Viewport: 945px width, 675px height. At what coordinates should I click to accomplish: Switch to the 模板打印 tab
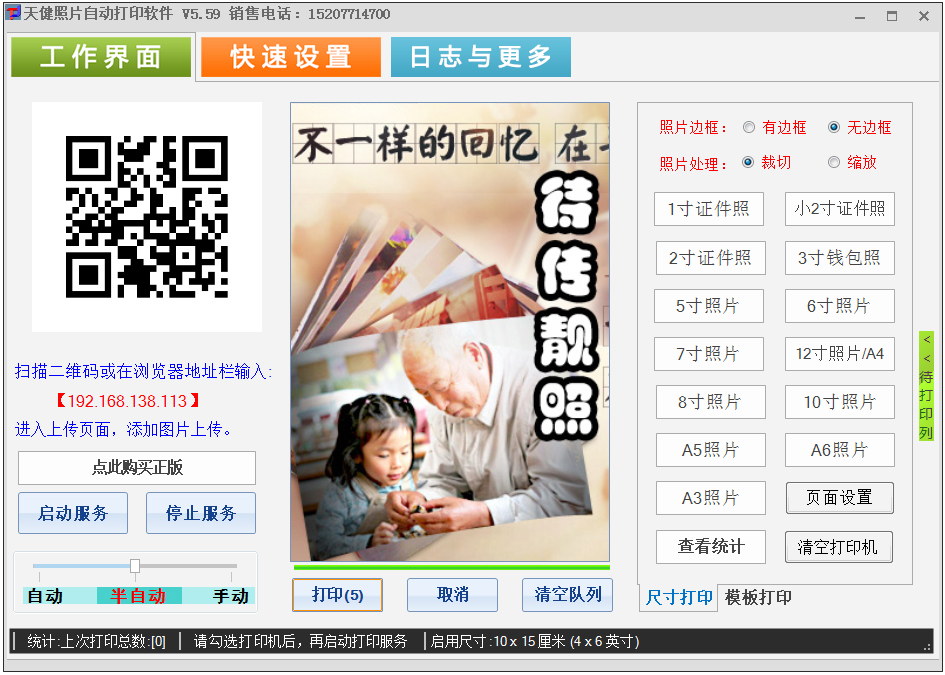[x=758, y=597]
